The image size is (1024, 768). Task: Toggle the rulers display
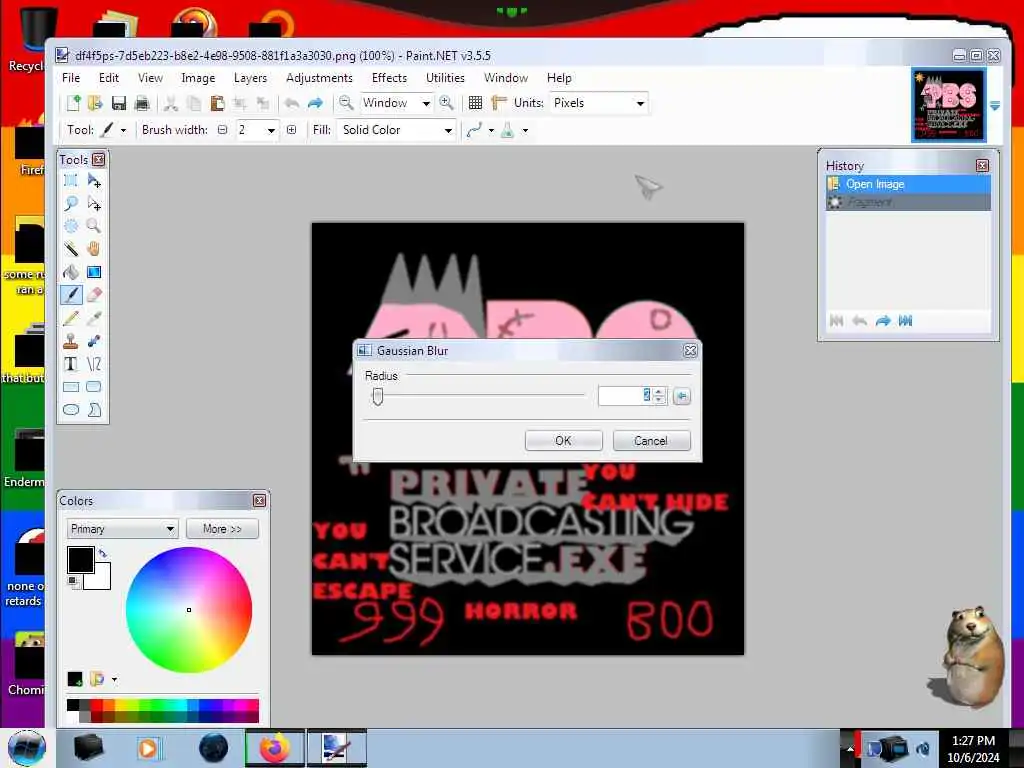pos(499,103)
